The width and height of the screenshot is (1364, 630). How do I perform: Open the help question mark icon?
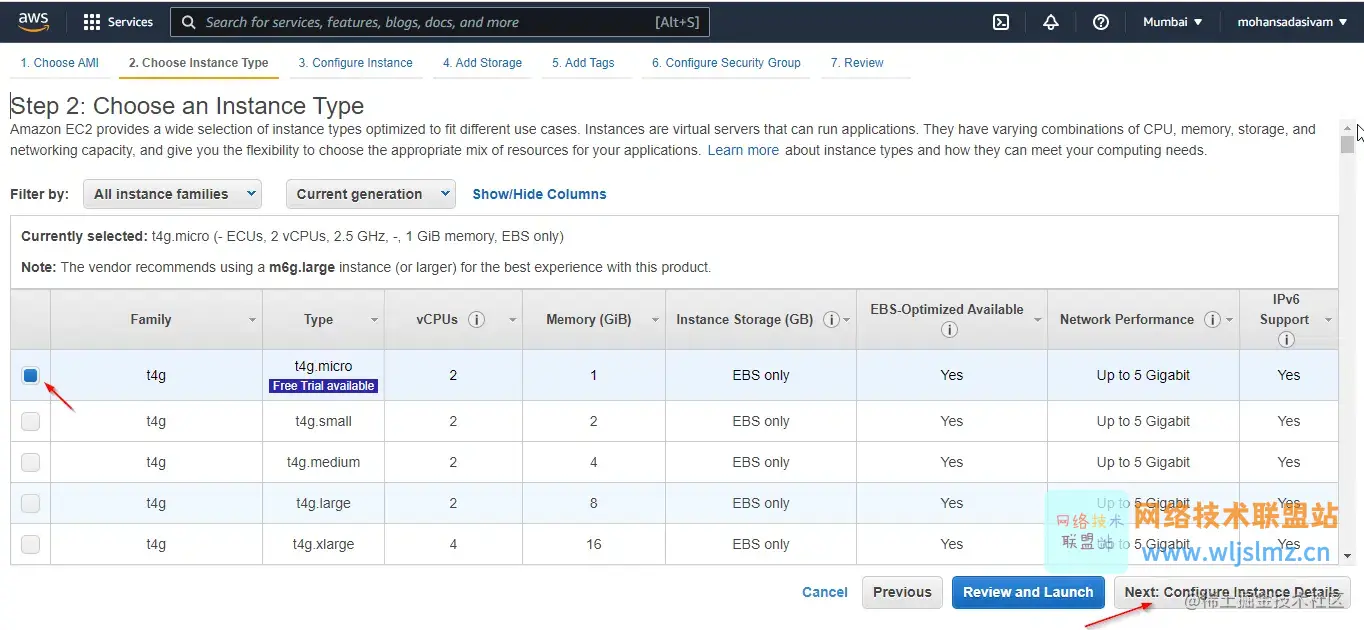point(1101,22)
